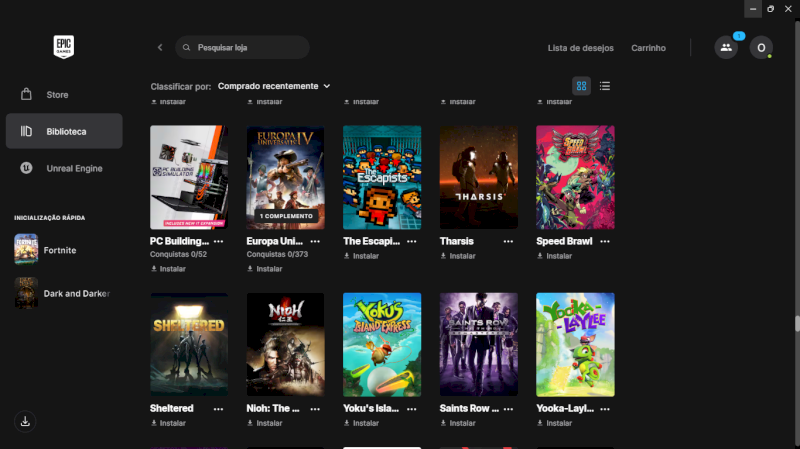Switch to grid view

point(581,86)
